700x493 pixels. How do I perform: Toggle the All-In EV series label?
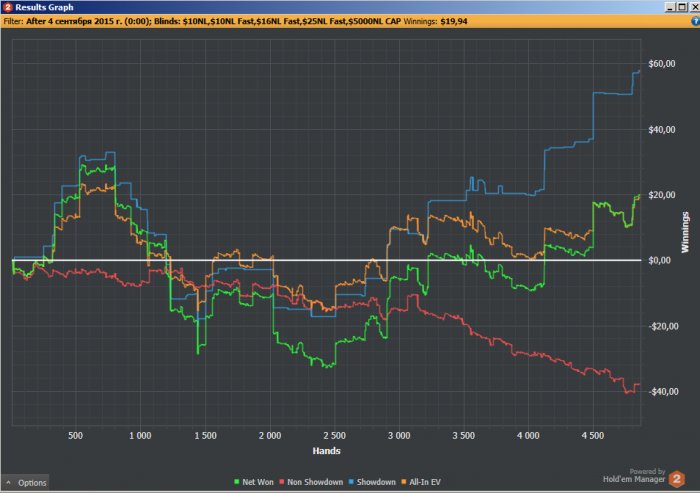(426, 481)
